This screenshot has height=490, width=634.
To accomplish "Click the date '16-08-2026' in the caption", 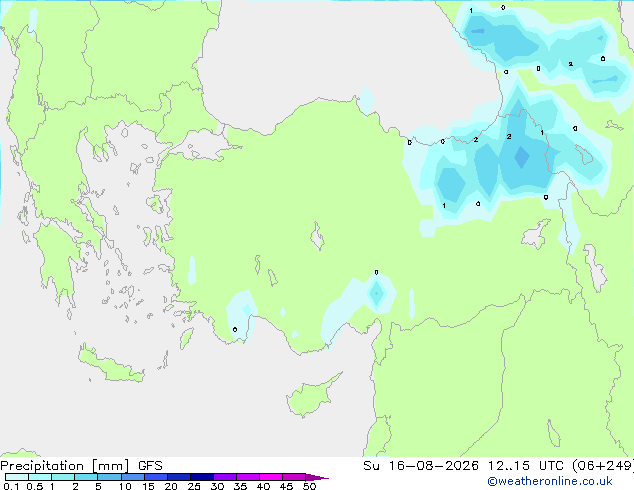I will tap(433, 466).
